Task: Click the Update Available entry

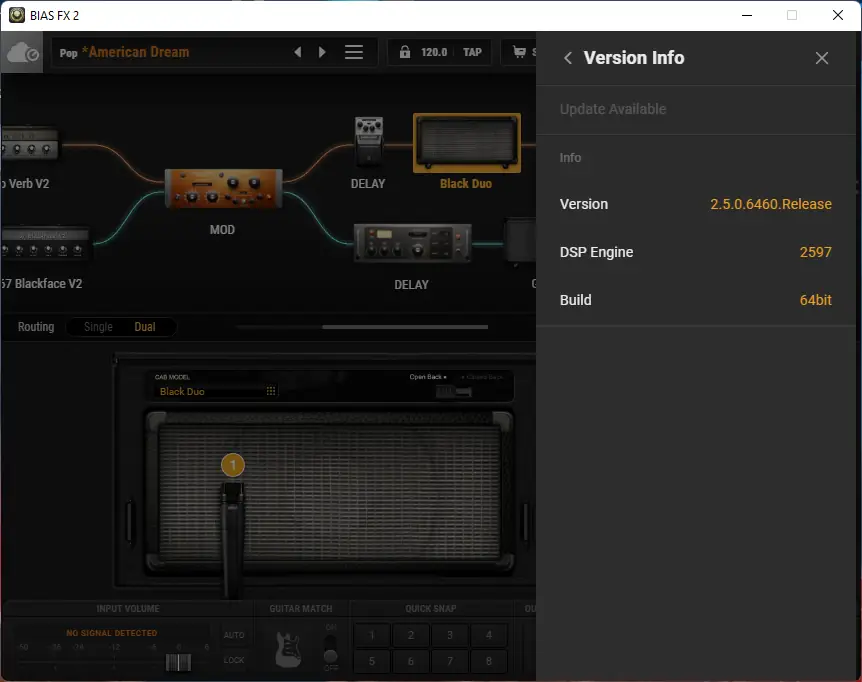Action: click(x=613, y=109)
